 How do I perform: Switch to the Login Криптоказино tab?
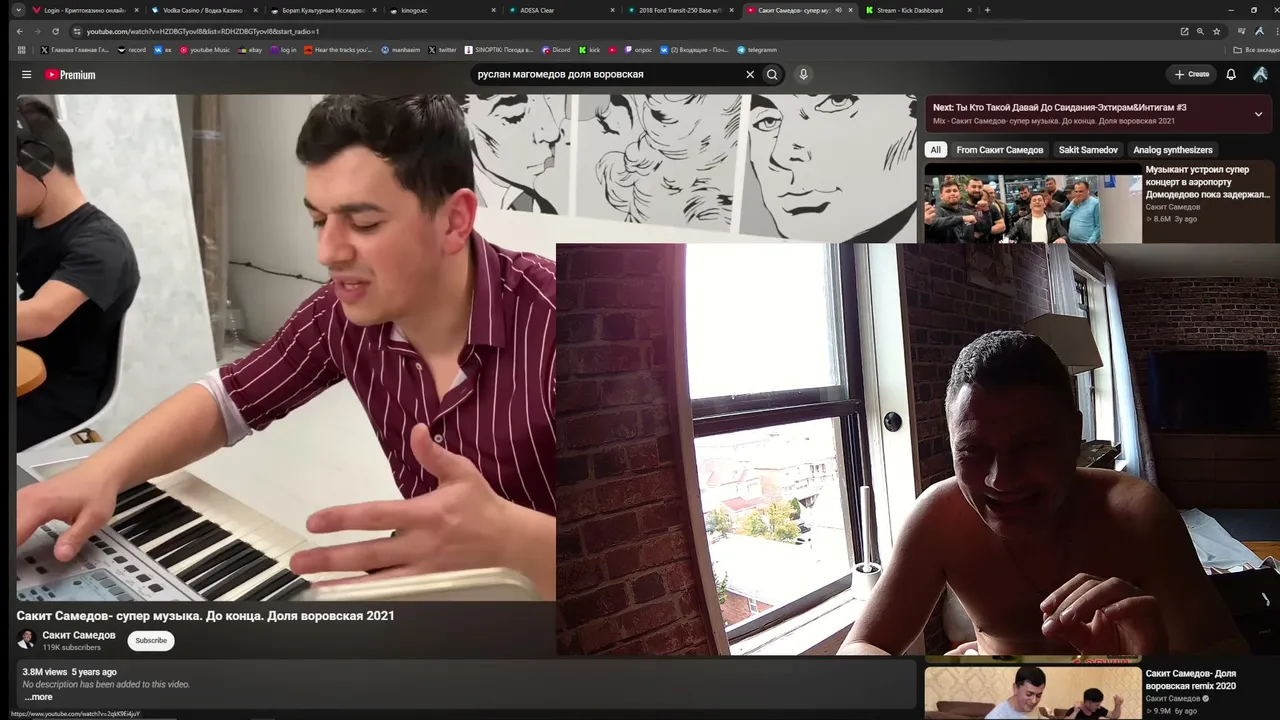[85, 10]
